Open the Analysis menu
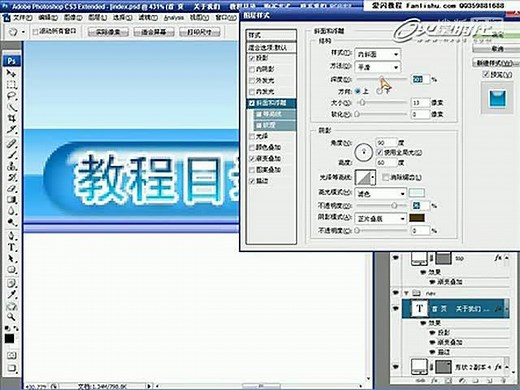The height and width of the screenshot is (390, 520). point(174,17)
